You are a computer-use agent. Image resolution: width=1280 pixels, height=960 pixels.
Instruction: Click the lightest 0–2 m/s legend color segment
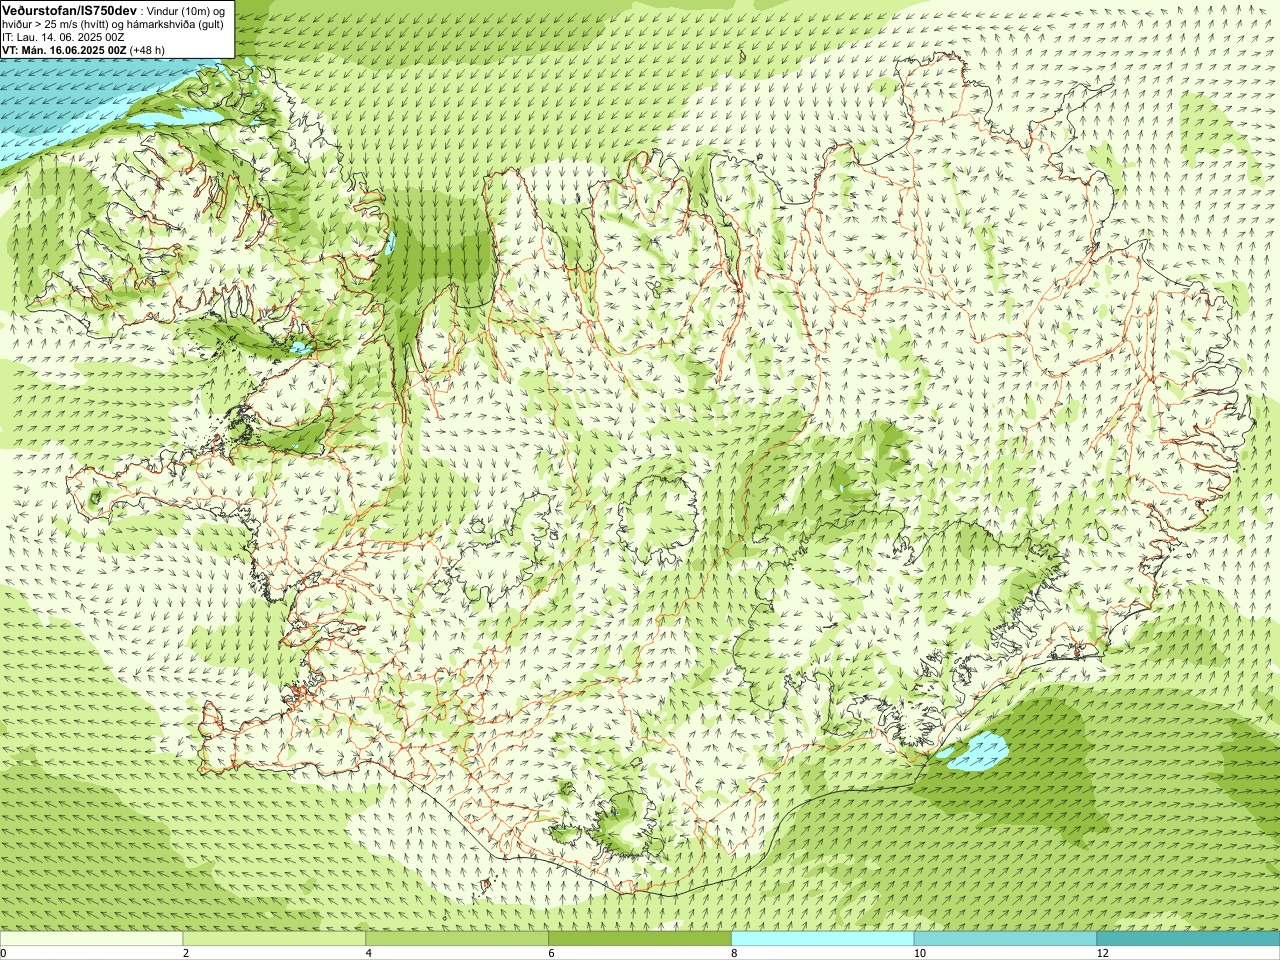pos(91,939)
